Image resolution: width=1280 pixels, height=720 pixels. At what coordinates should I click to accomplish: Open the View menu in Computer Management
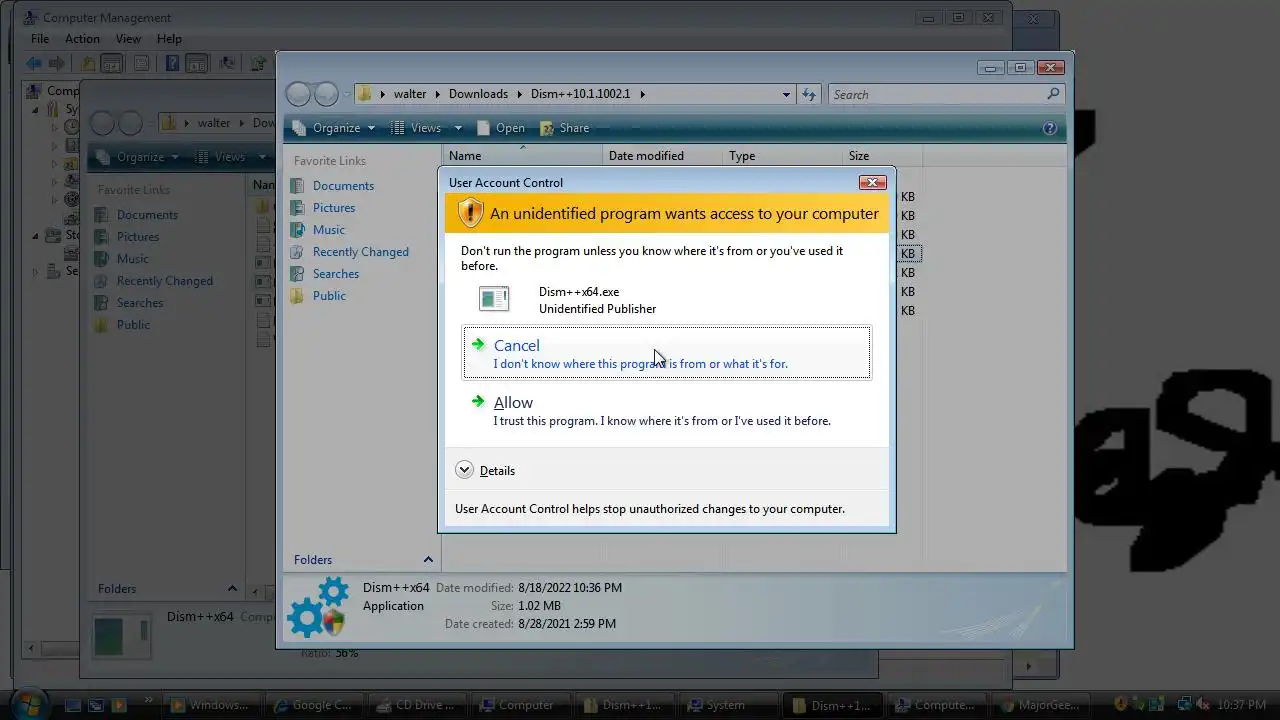128,39
